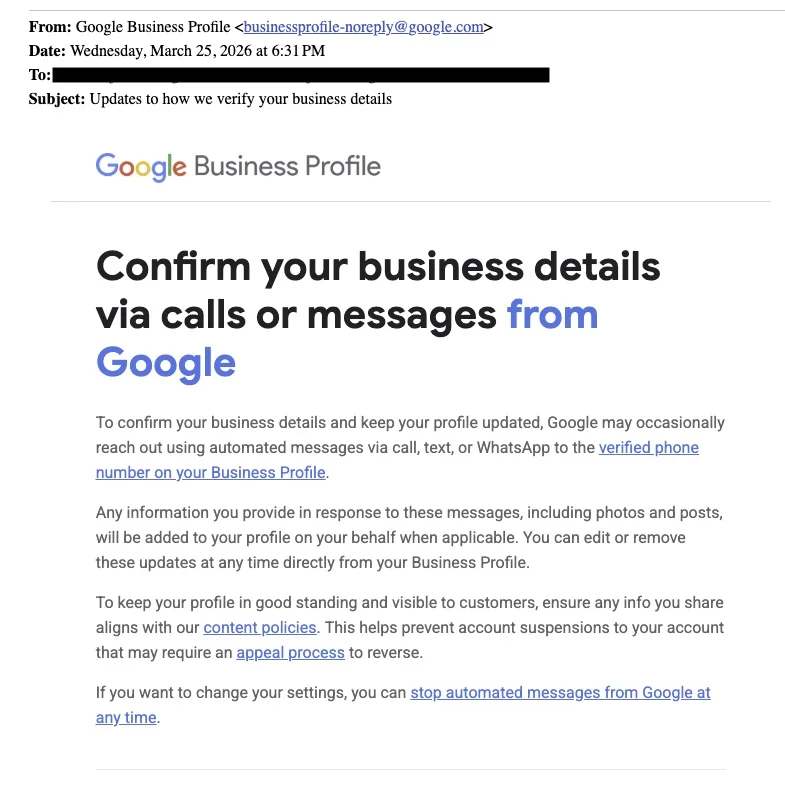Open the businessprofile-noreply@google.com sender address

pos(364,27)
